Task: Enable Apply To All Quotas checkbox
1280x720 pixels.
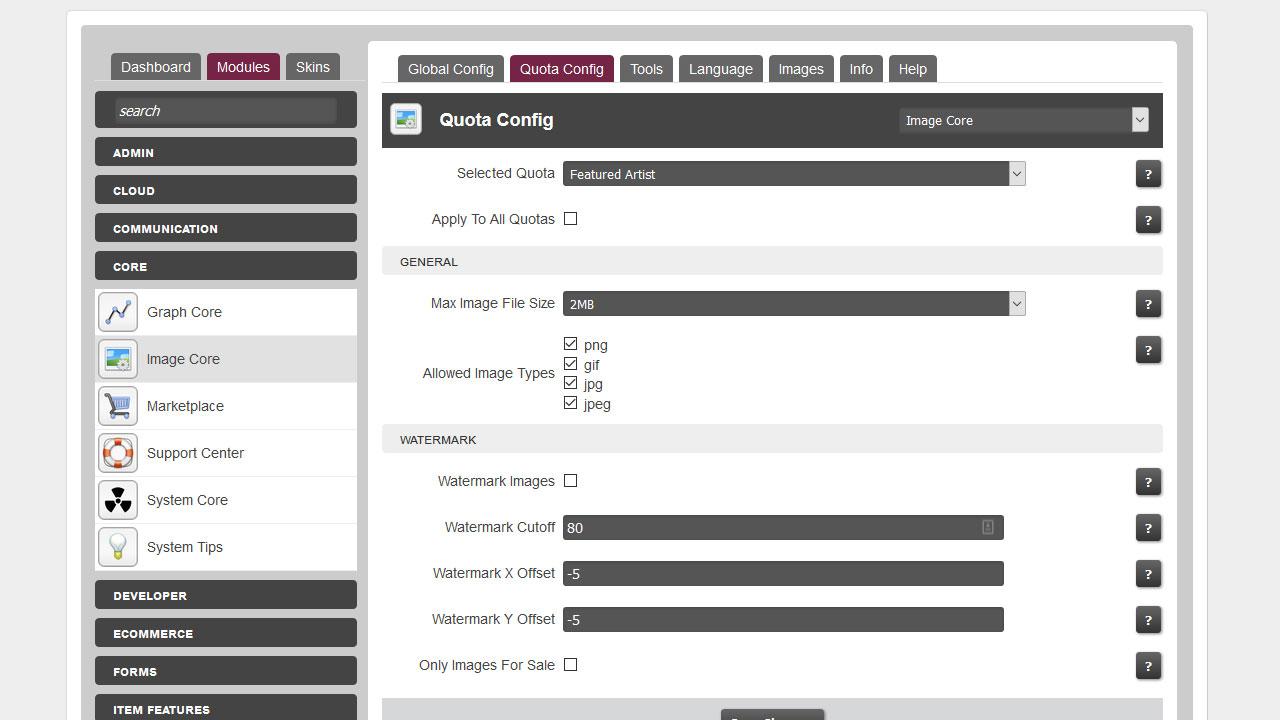Action: click(570, 219)
